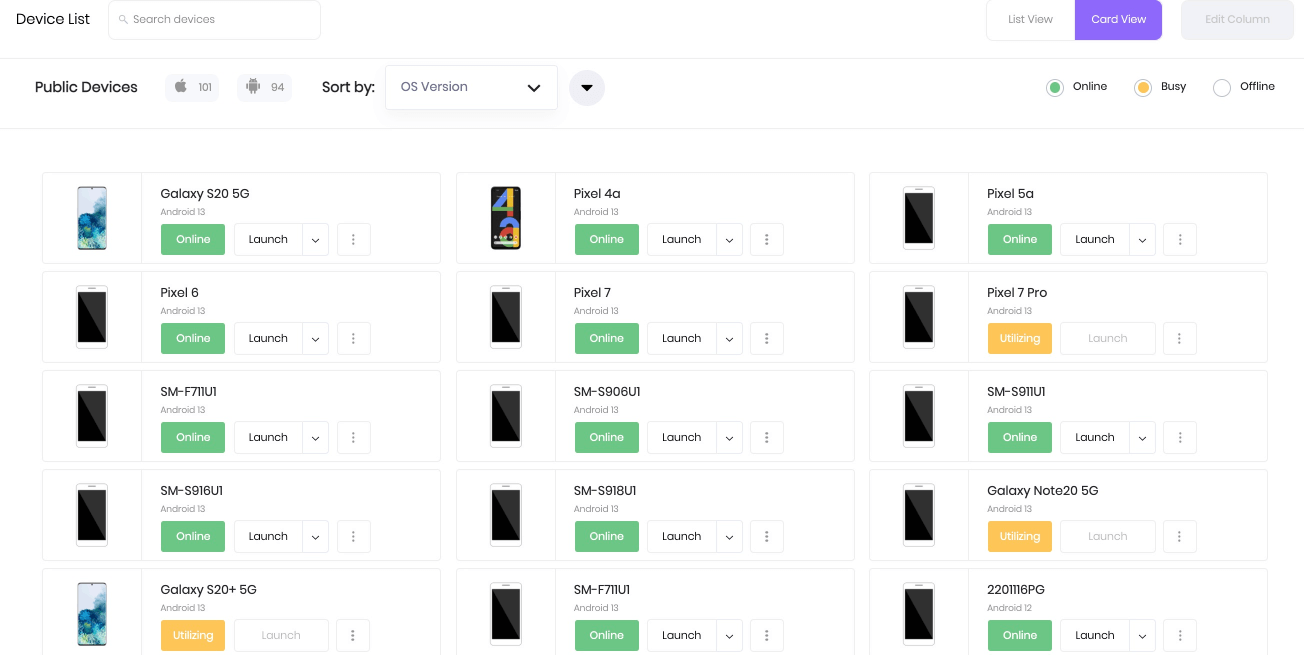This screenshot has width=1304, height=655.
Task: Expand launch options for Pixel 5a
Action: (x=1142, y=240)
